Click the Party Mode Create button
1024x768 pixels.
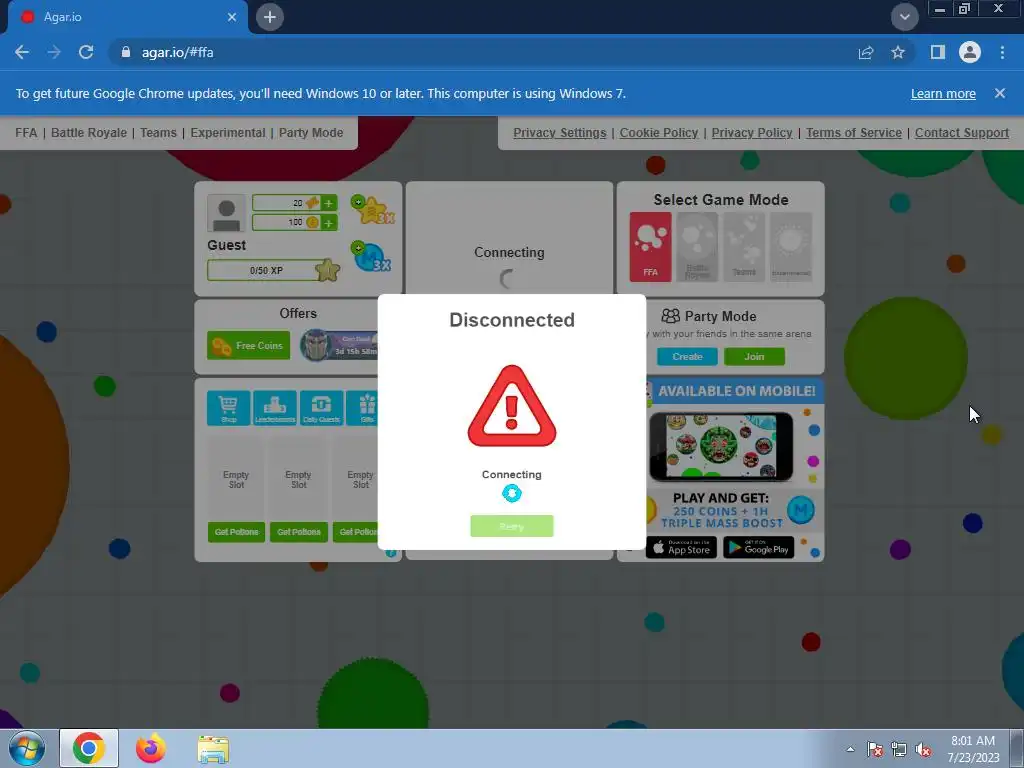687,357
